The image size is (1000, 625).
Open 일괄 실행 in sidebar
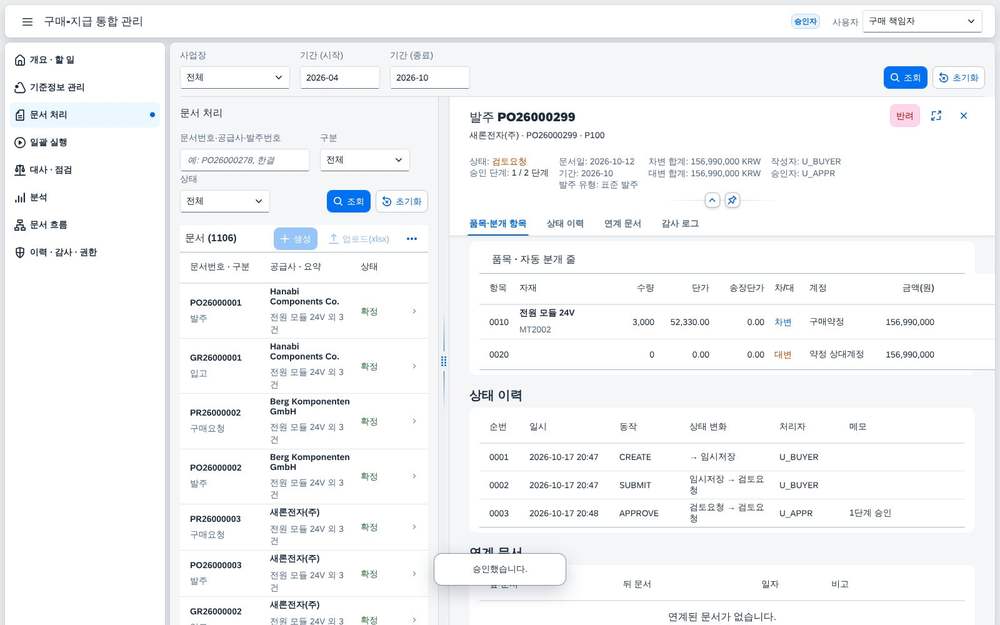coord(85,142)
